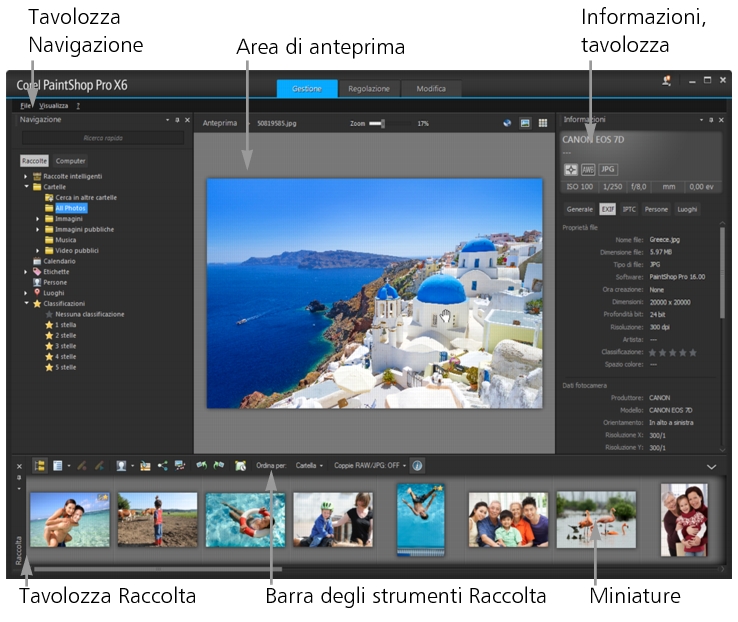The width and height of the screenshot is (738, 622).
Task: Click the info icon in Raccolta toolbar
Action: tap(417, 465)
